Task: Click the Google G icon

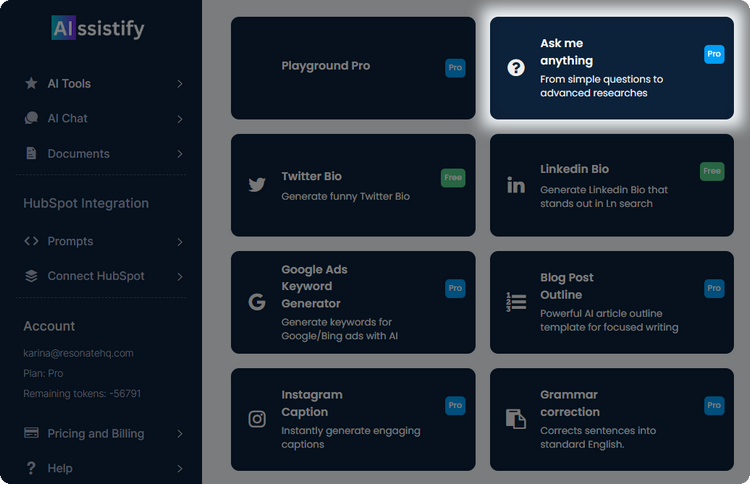Action: [257, 302]
